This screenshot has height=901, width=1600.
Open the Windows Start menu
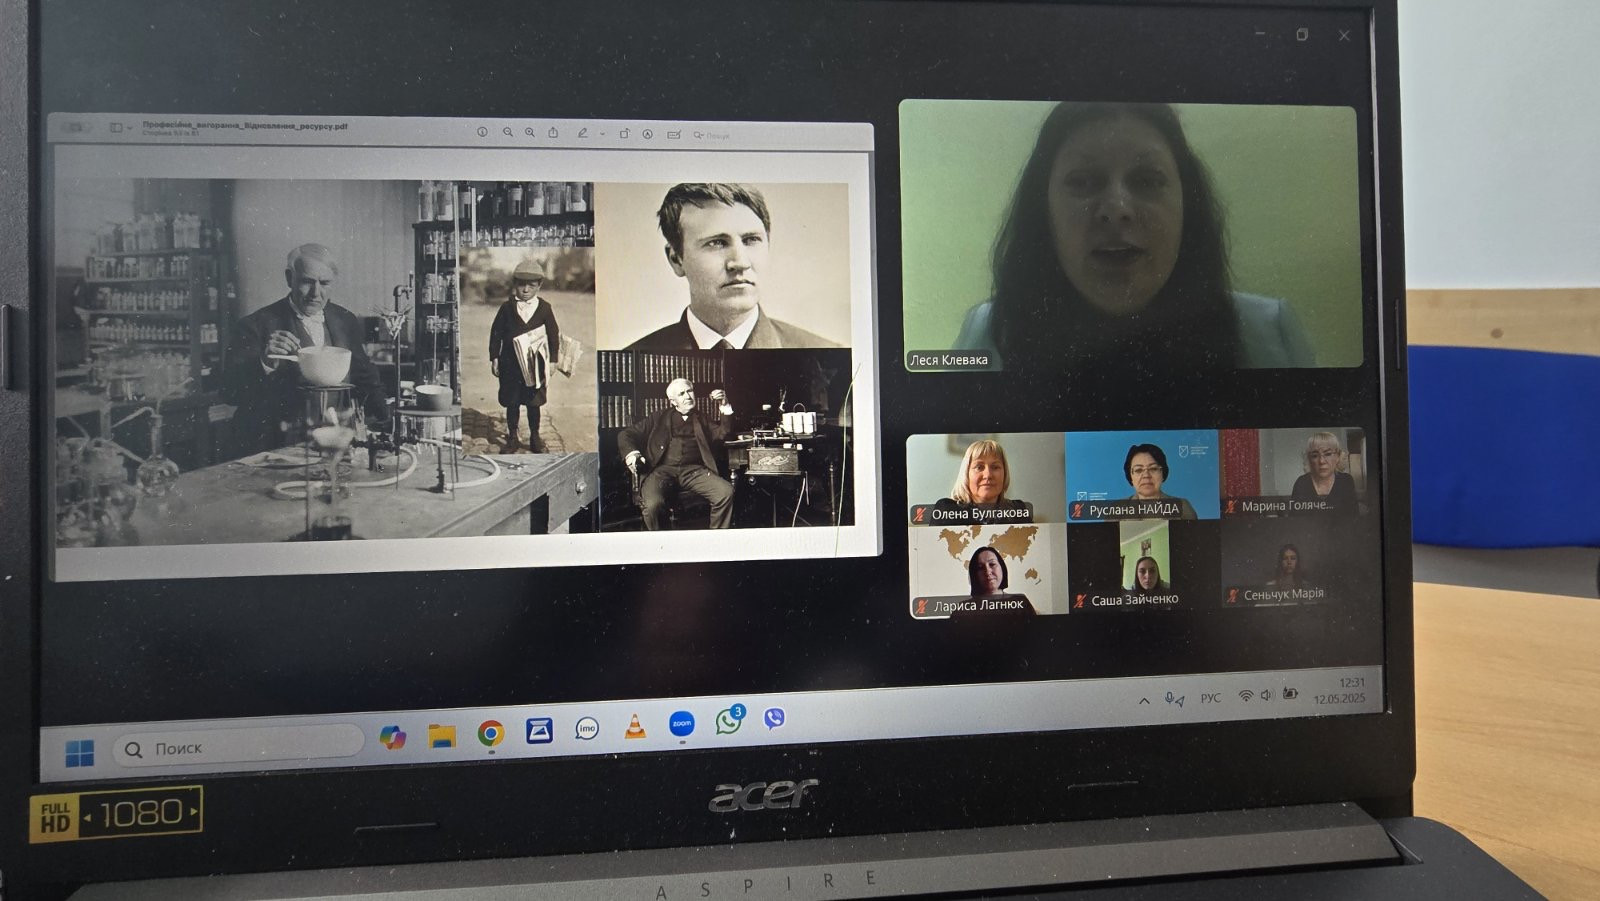point(80,753)
